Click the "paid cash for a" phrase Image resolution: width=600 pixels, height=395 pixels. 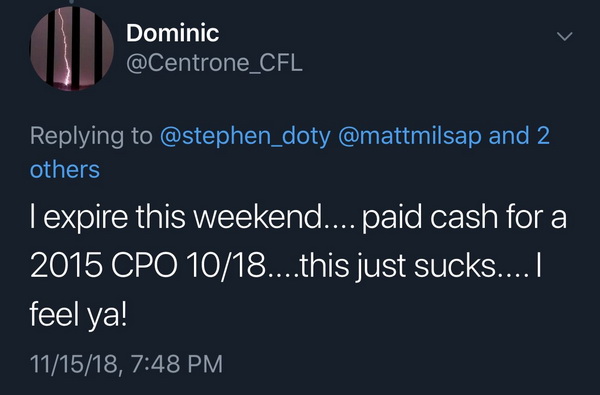tap(464, 218)
